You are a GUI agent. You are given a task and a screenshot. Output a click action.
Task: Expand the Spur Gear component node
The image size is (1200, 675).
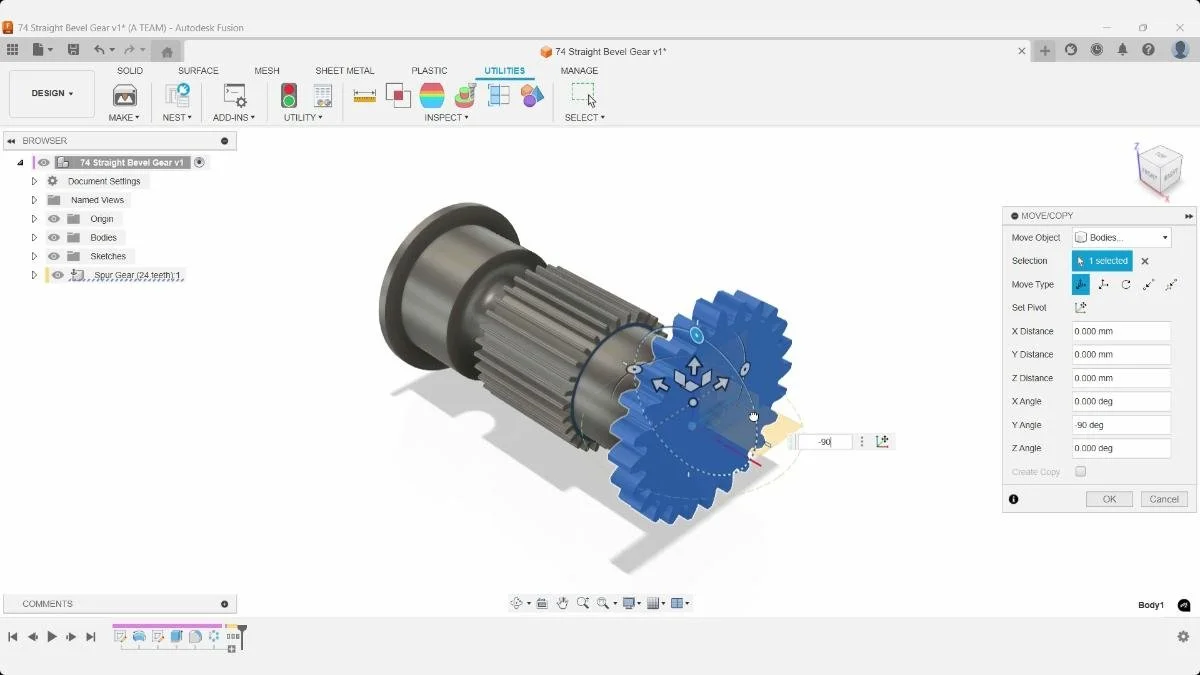tap(34, 275)
